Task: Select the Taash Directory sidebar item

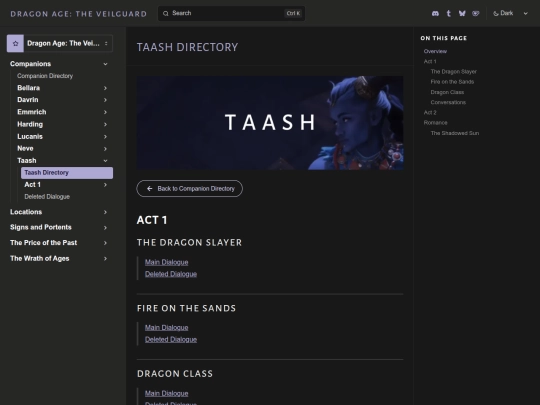Action: (x=67, y=173)
